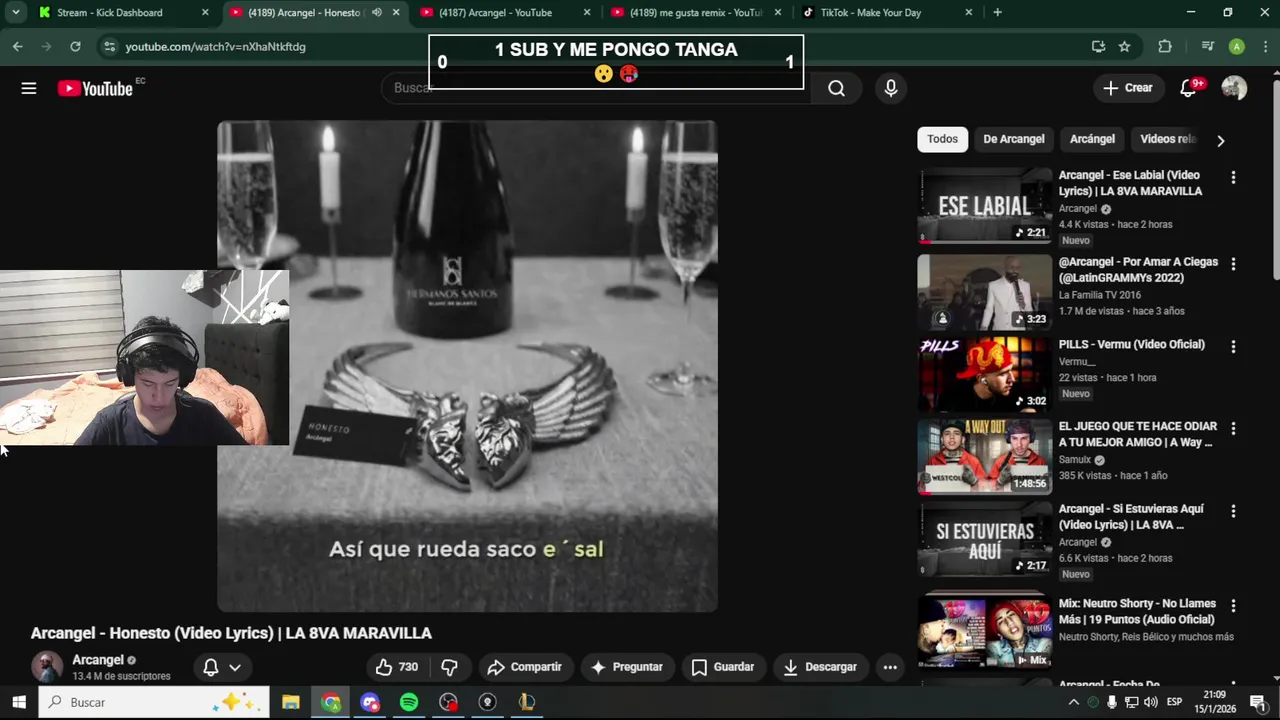This screenshot has height=720, width=1280.
Task: Open the PILLS Vermu video thumbnail
Action: (x=985, y=374)
